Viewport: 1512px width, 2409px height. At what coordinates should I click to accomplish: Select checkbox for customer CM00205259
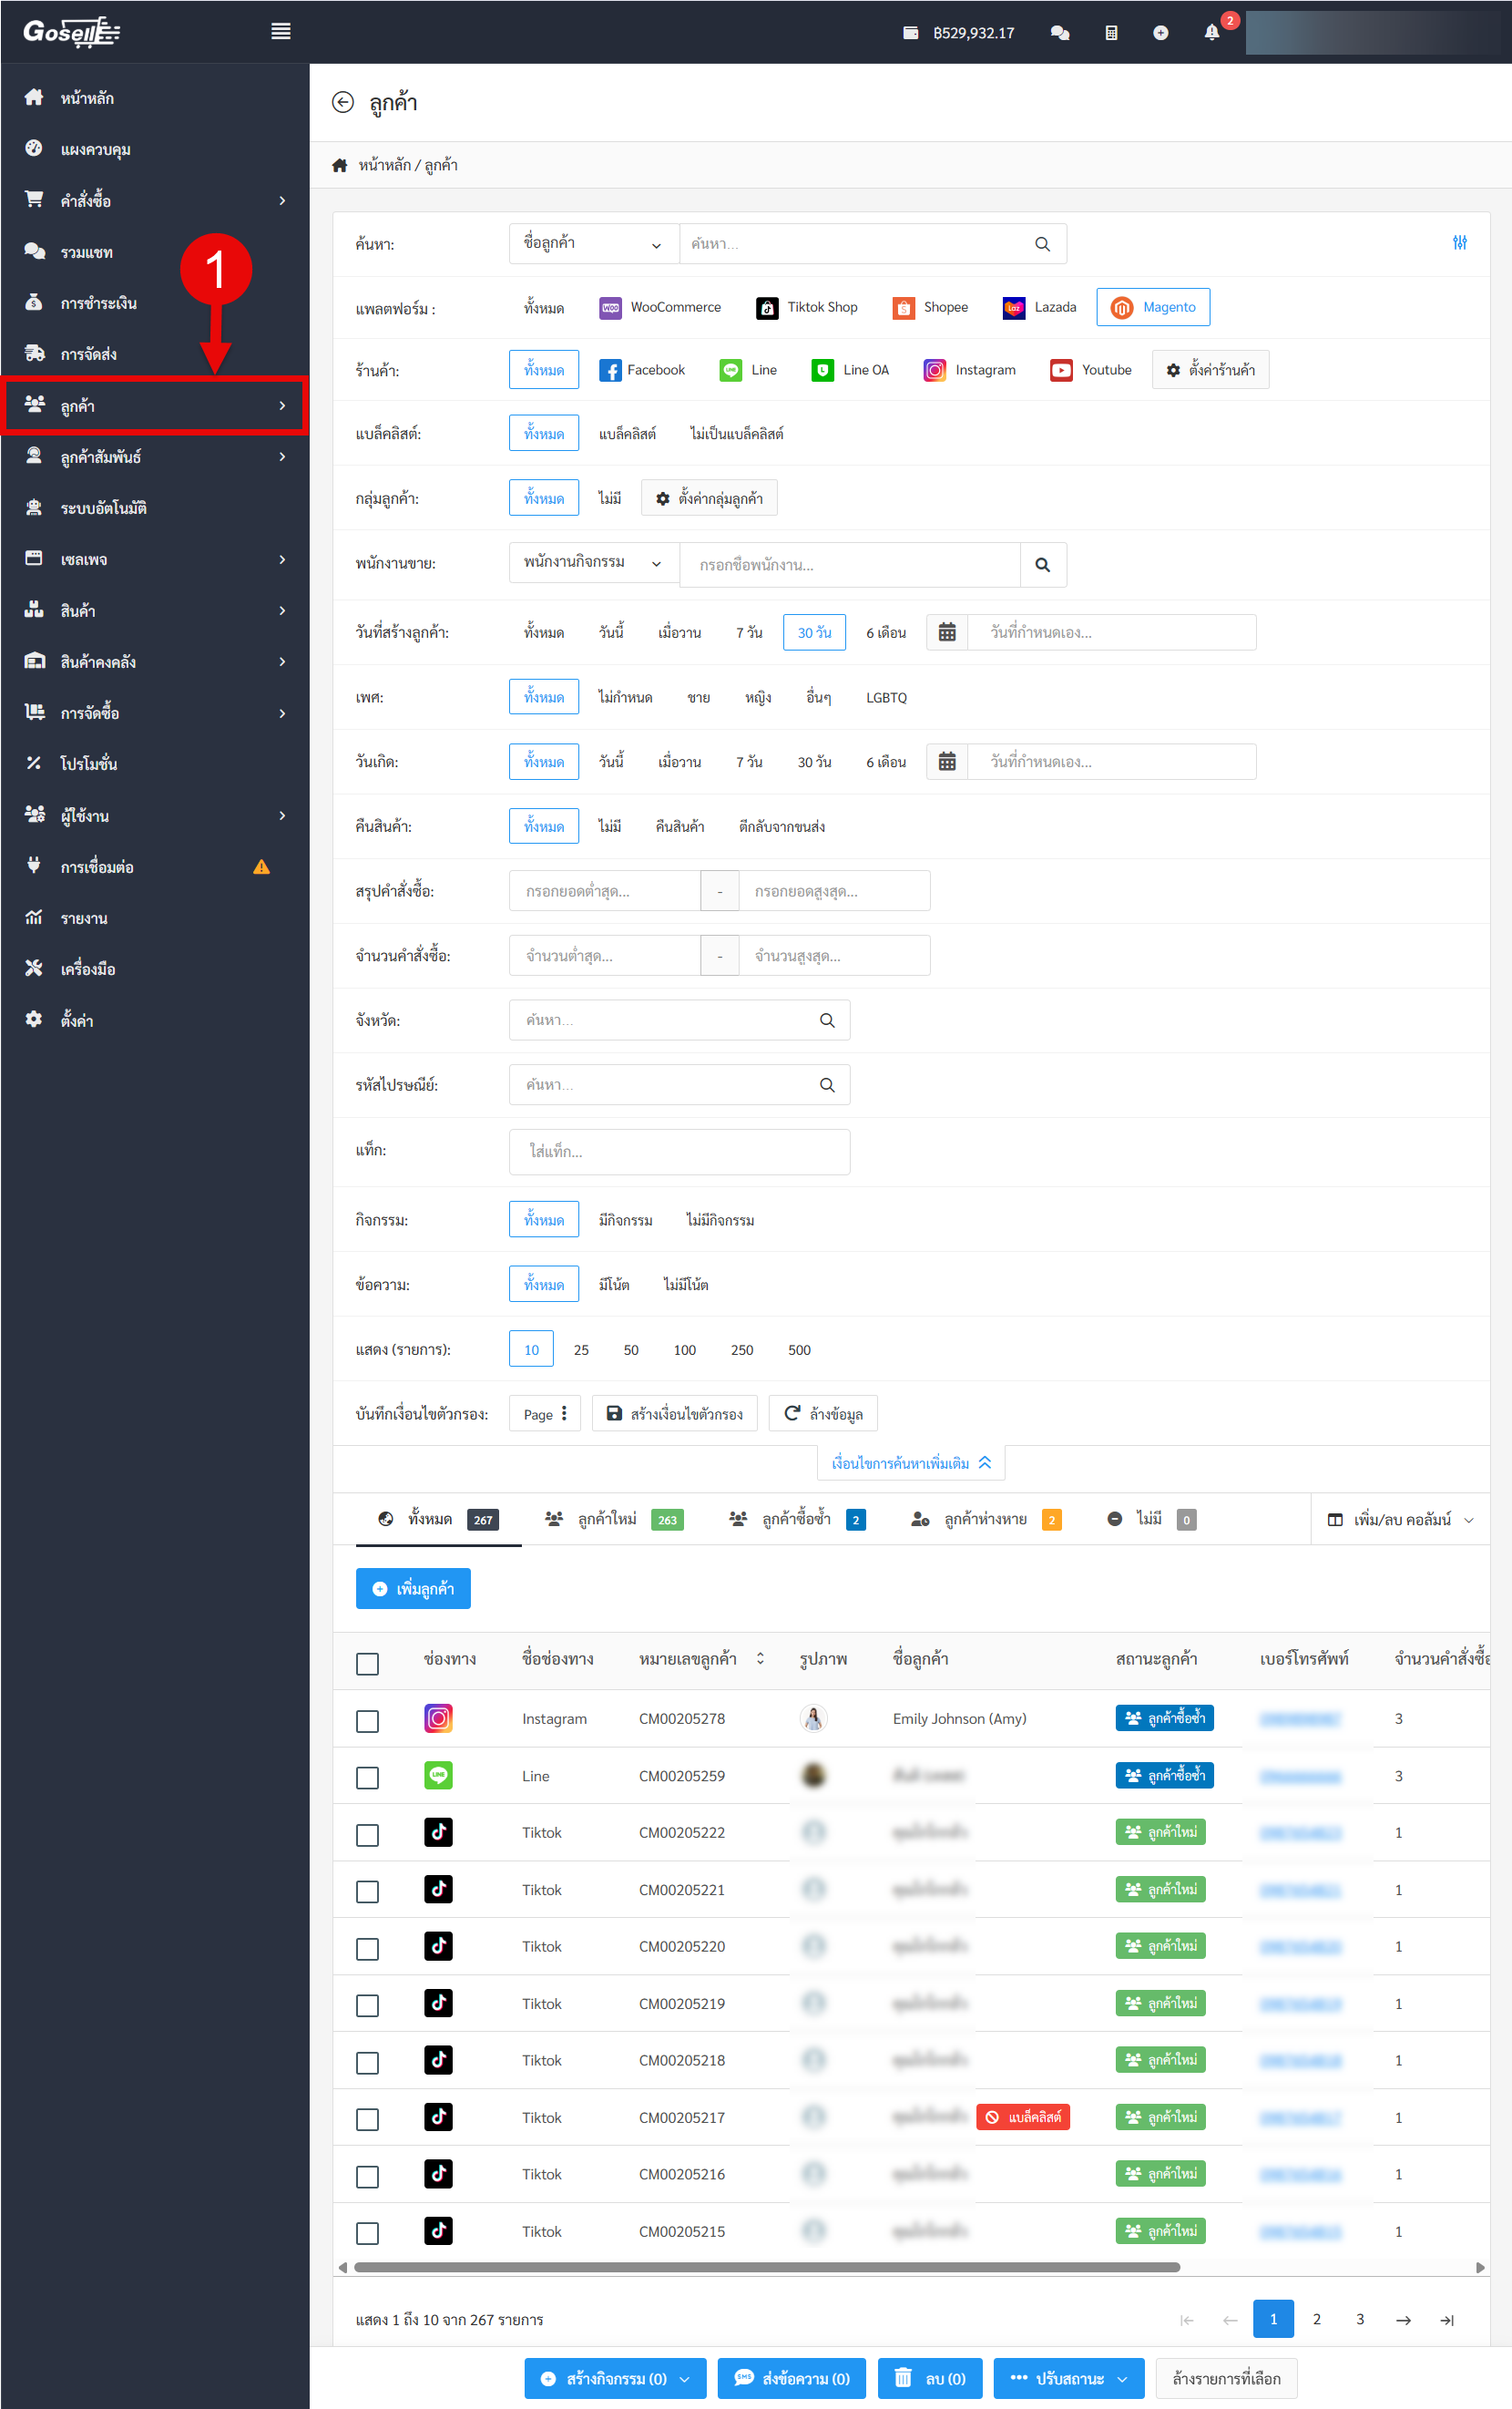[x=368, y=1777]
